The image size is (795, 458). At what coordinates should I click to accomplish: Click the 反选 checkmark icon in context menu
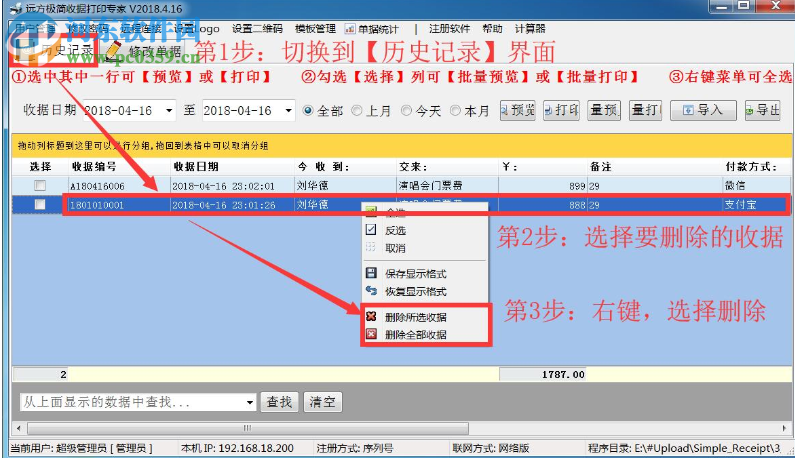coord(371,230)
